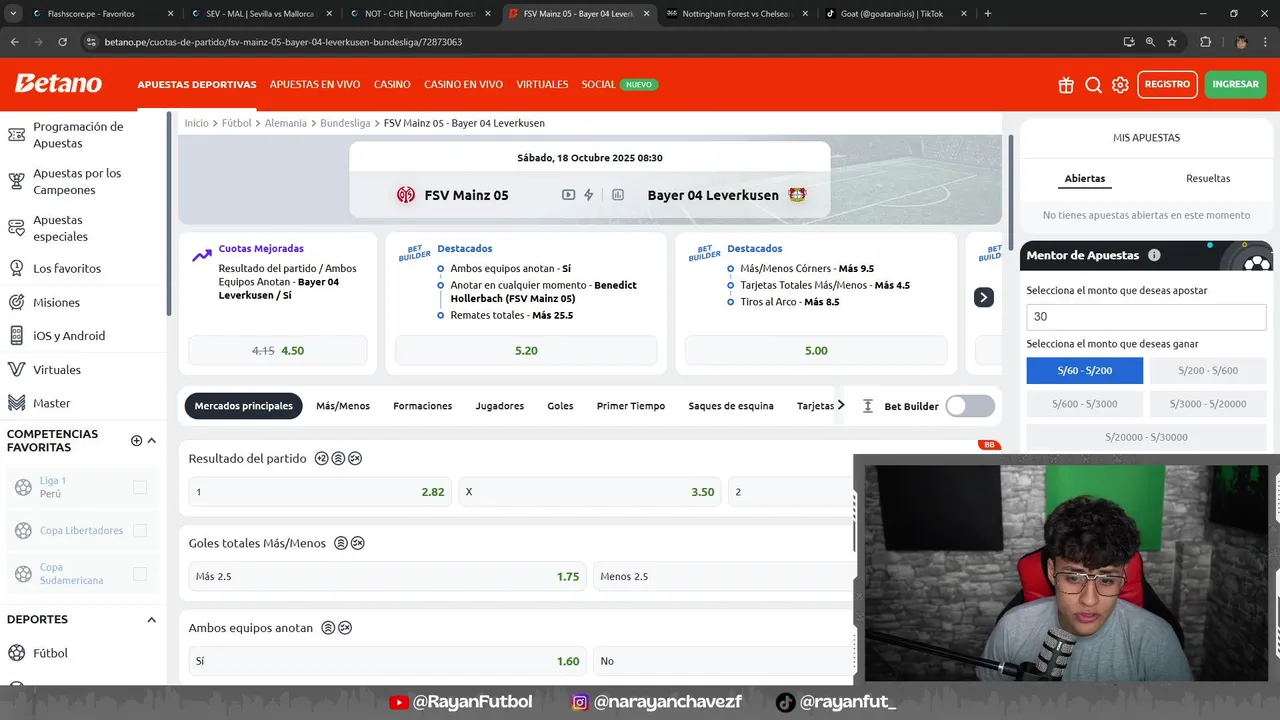
Task: Bet on Más 2.5 goals at 1.75
Action: coord(387,576)
